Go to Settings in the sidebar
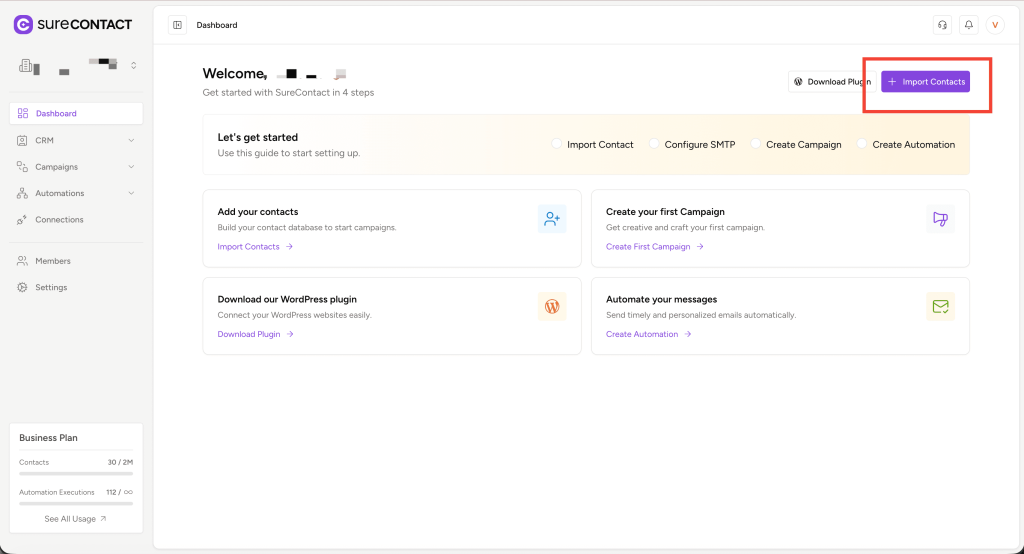Viewport: 1024px width, 554px height. (51, 288)
